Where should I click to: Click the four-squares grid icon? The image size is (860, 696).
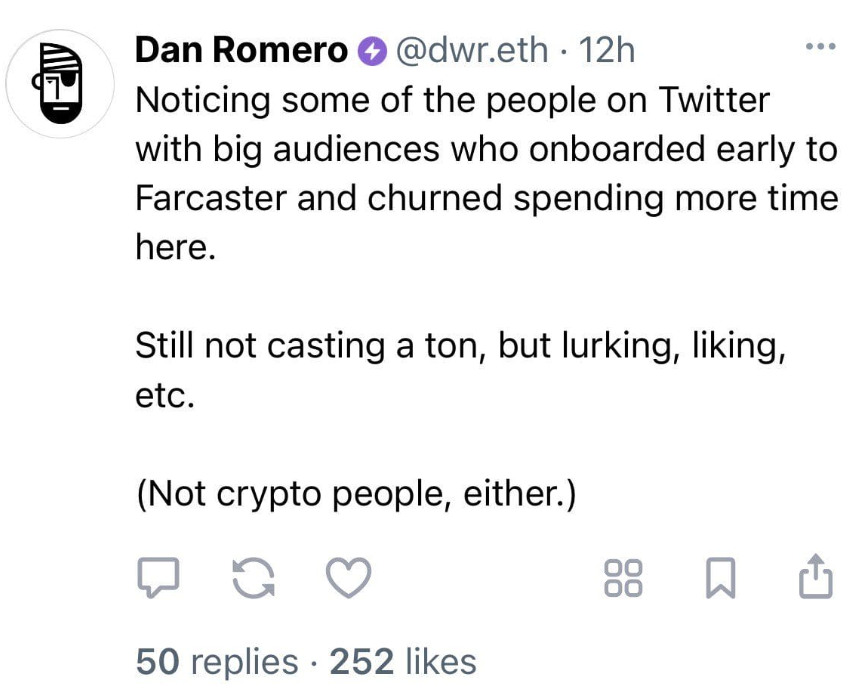tap(622, 577)
